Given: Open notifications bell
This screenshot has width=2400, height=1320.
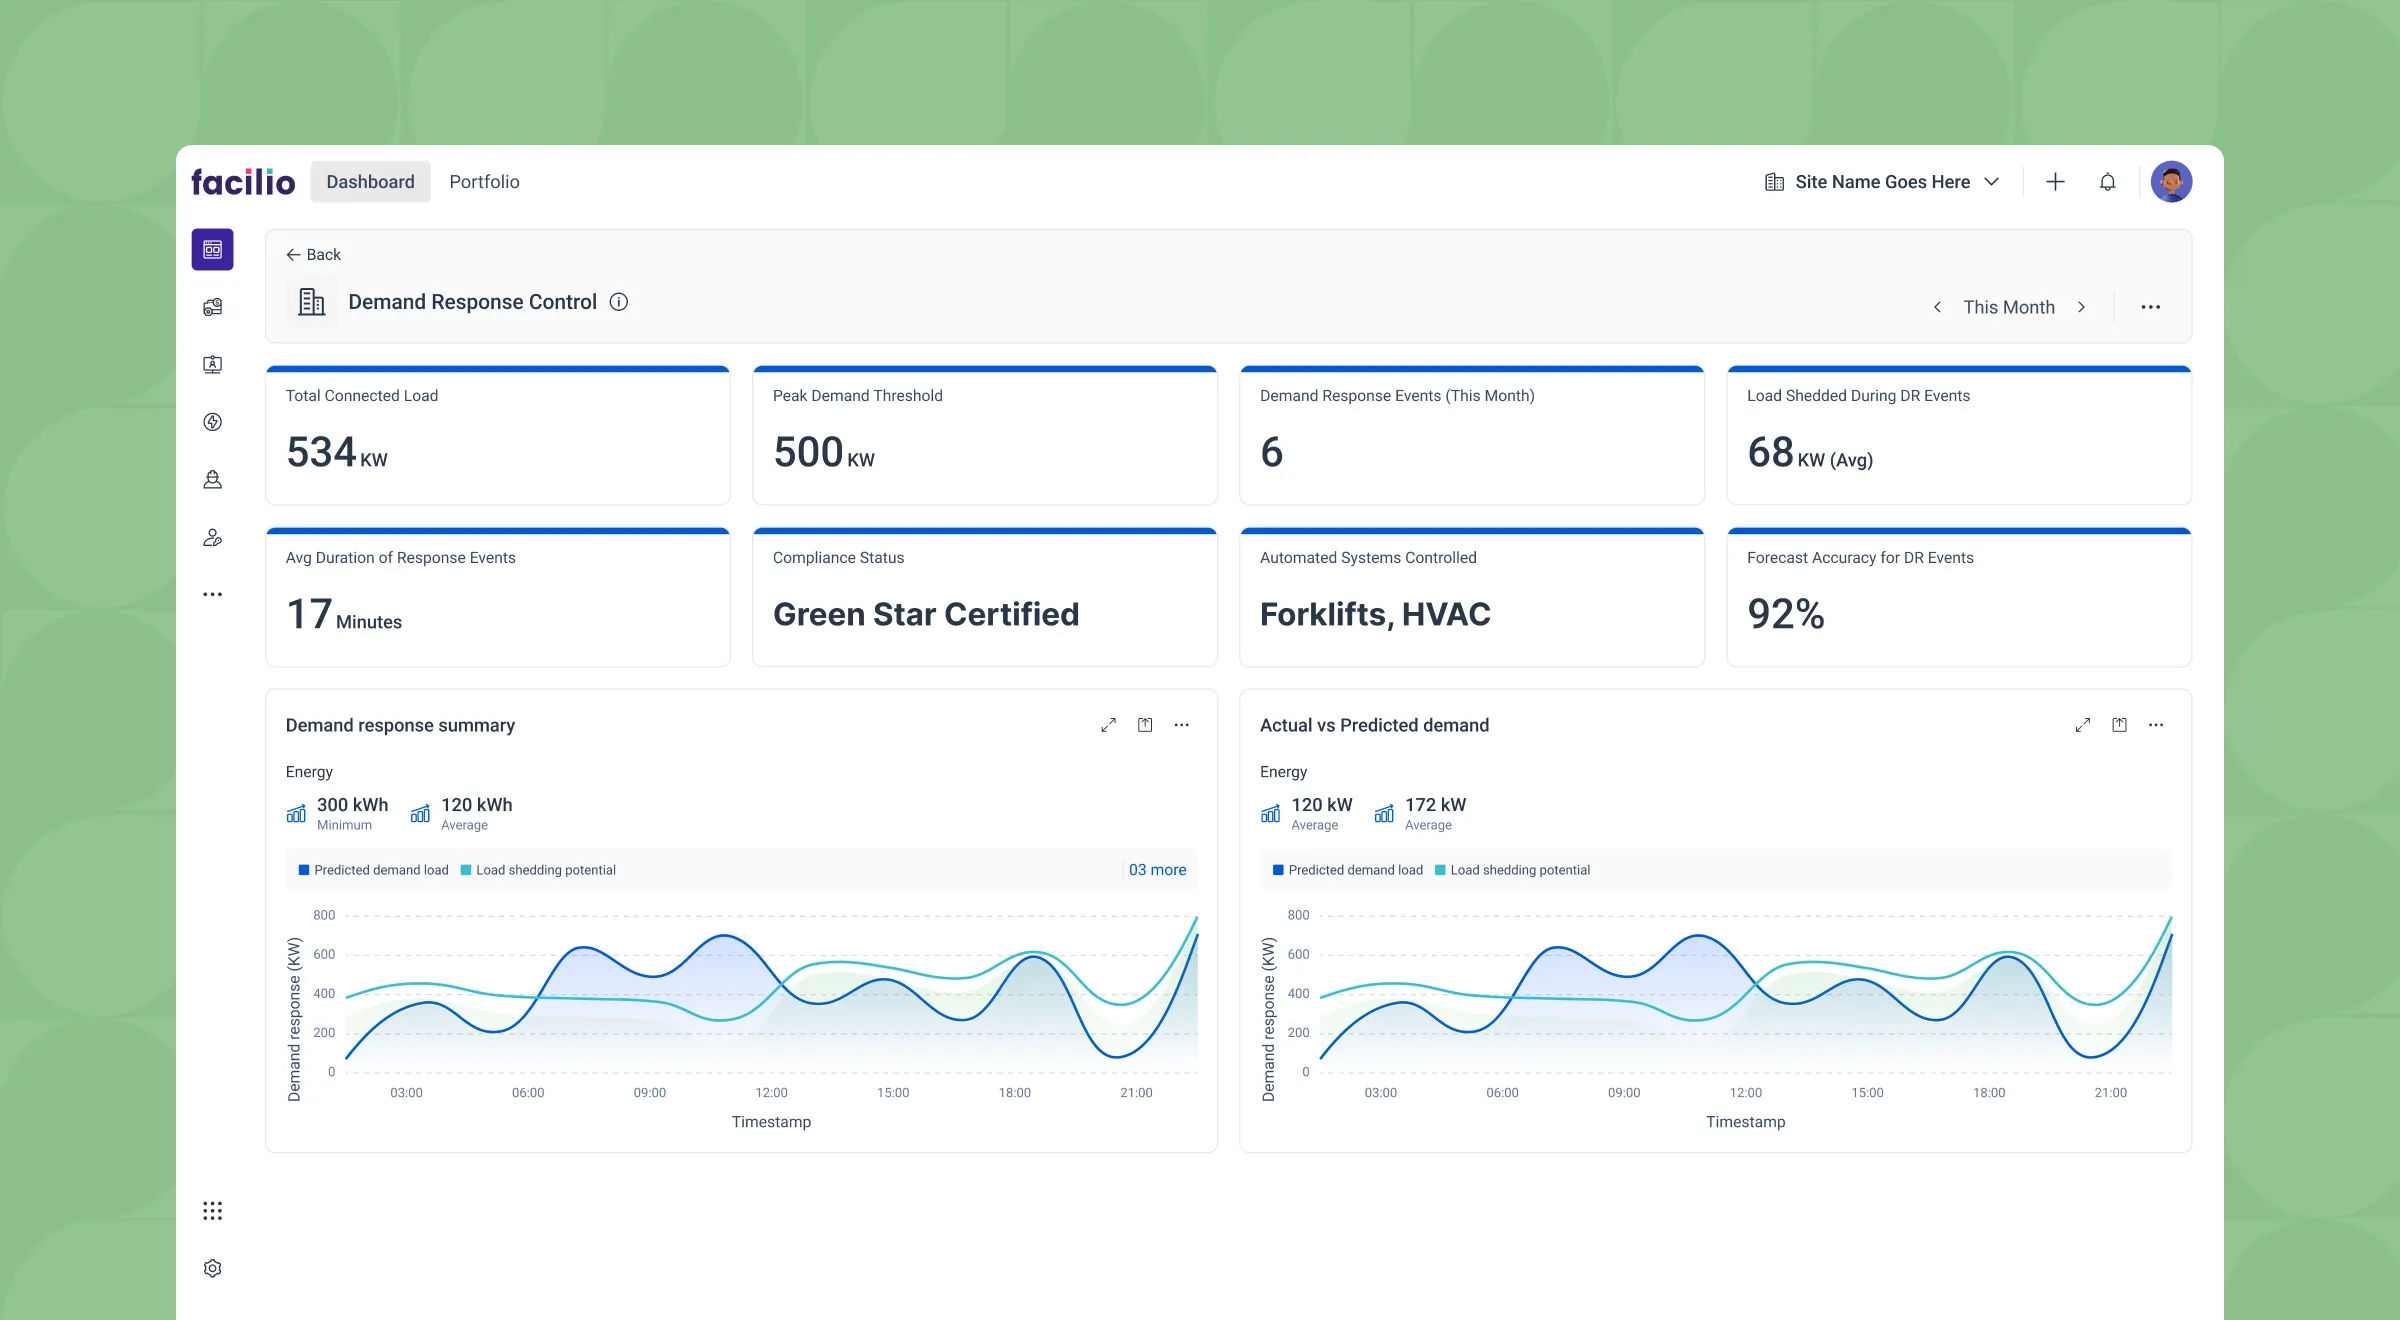Looking at the screenshot, I should pos(2107,182).
